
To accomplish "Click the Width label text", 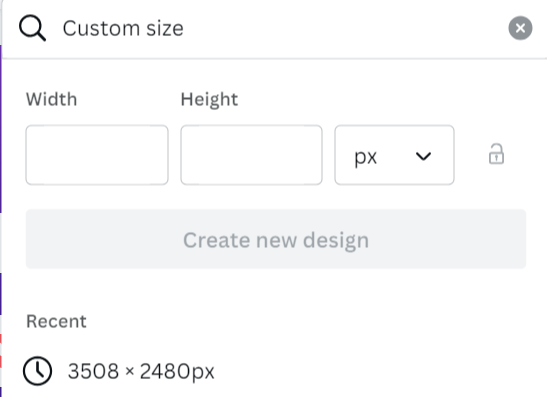I will (x=52, y=99).
